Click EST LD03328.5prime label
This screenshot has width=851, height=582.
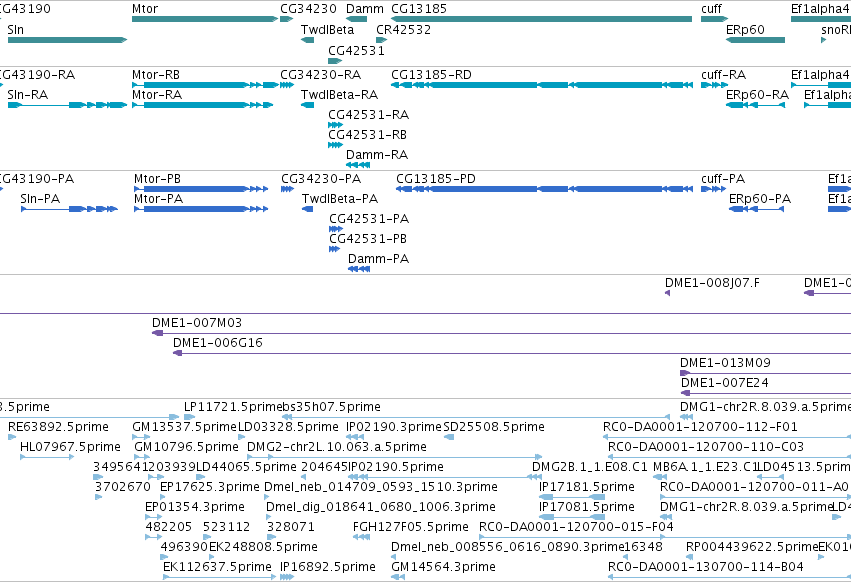(288, 427)
